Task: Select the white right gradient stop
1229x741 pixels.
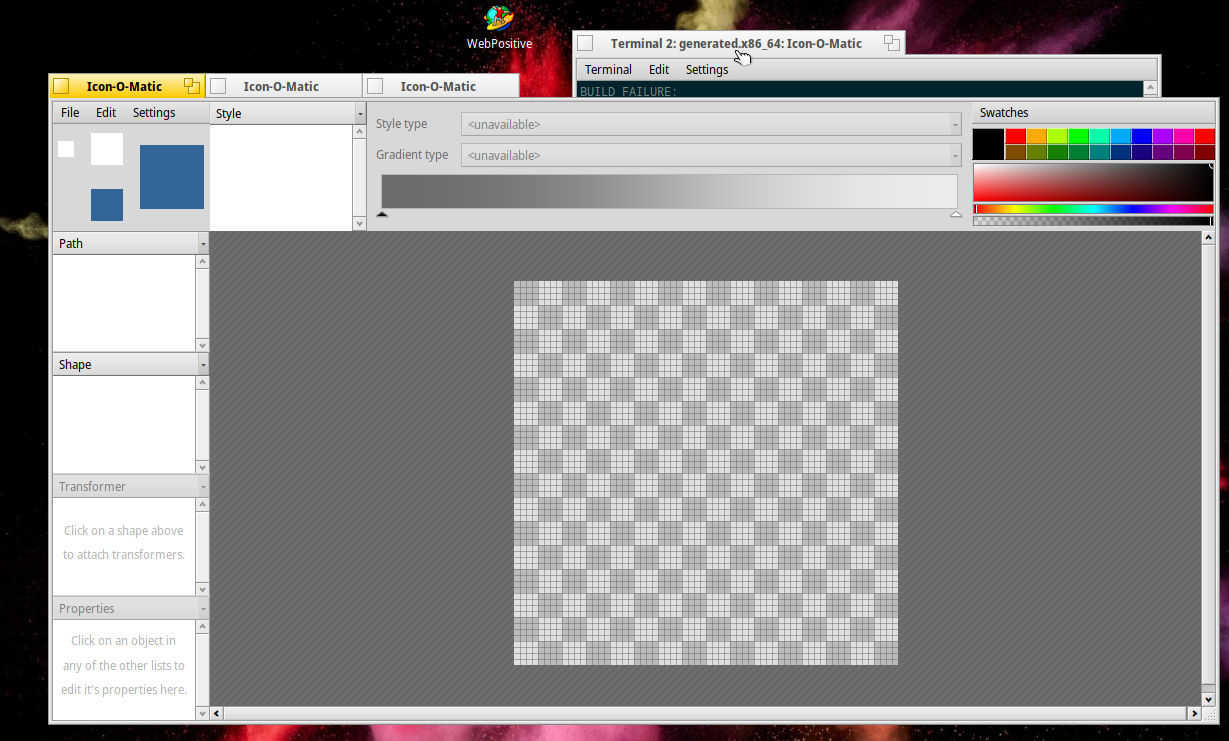Action: coord(956,213)
